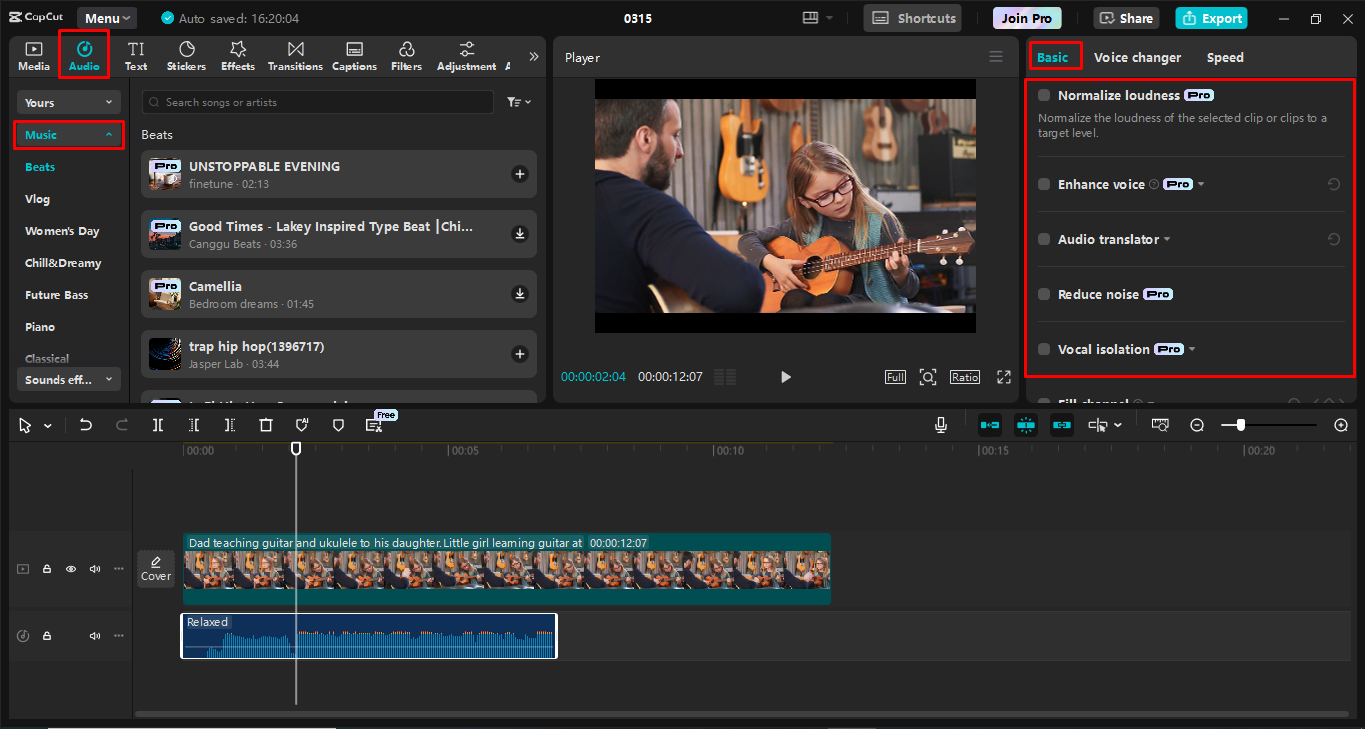
Task: Toggle Vocal isolation on
Action: (x=1043, y=349)
